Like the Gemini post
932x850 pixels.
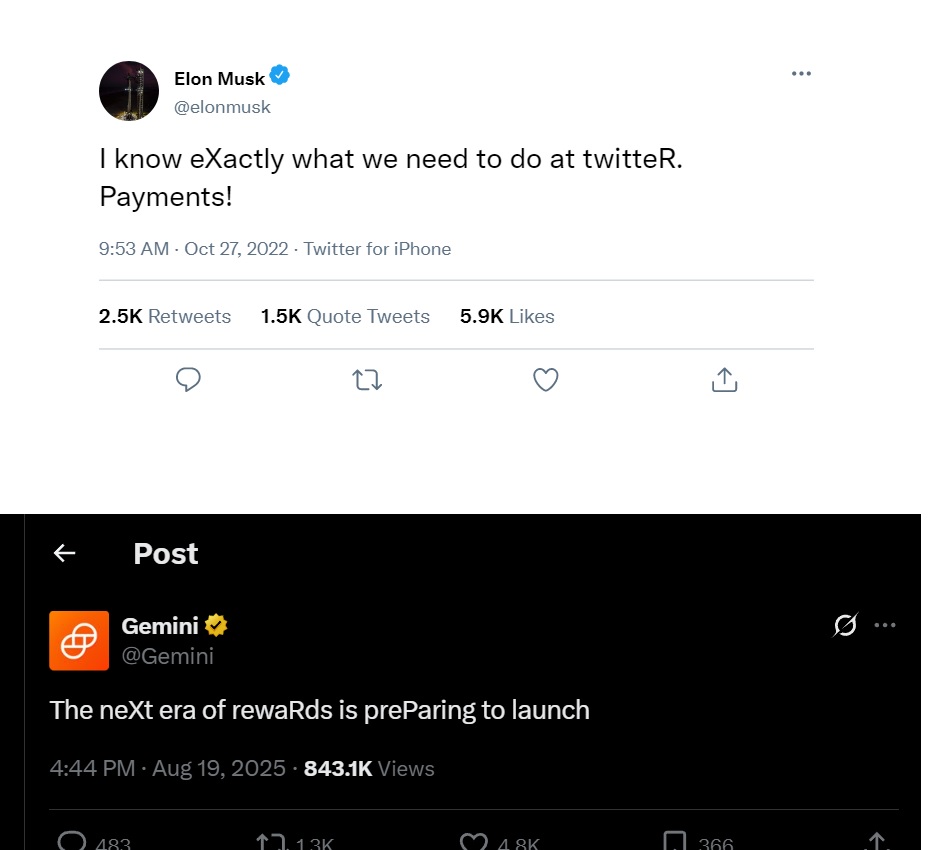(x=473, y=842)
